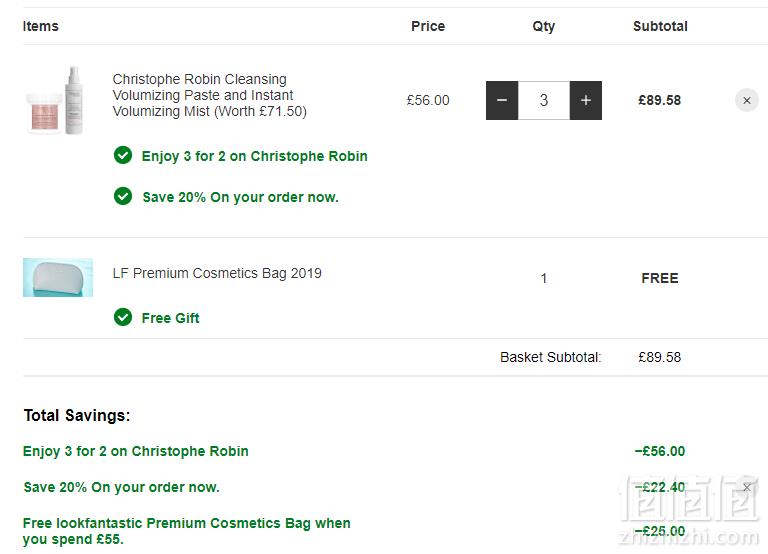The width and height of the screenshot is (768, 554).
Task: Select Free lookfantastic Premium Cosmetics Bag saving
Action: pyautogui.click(x=187, y=531)
